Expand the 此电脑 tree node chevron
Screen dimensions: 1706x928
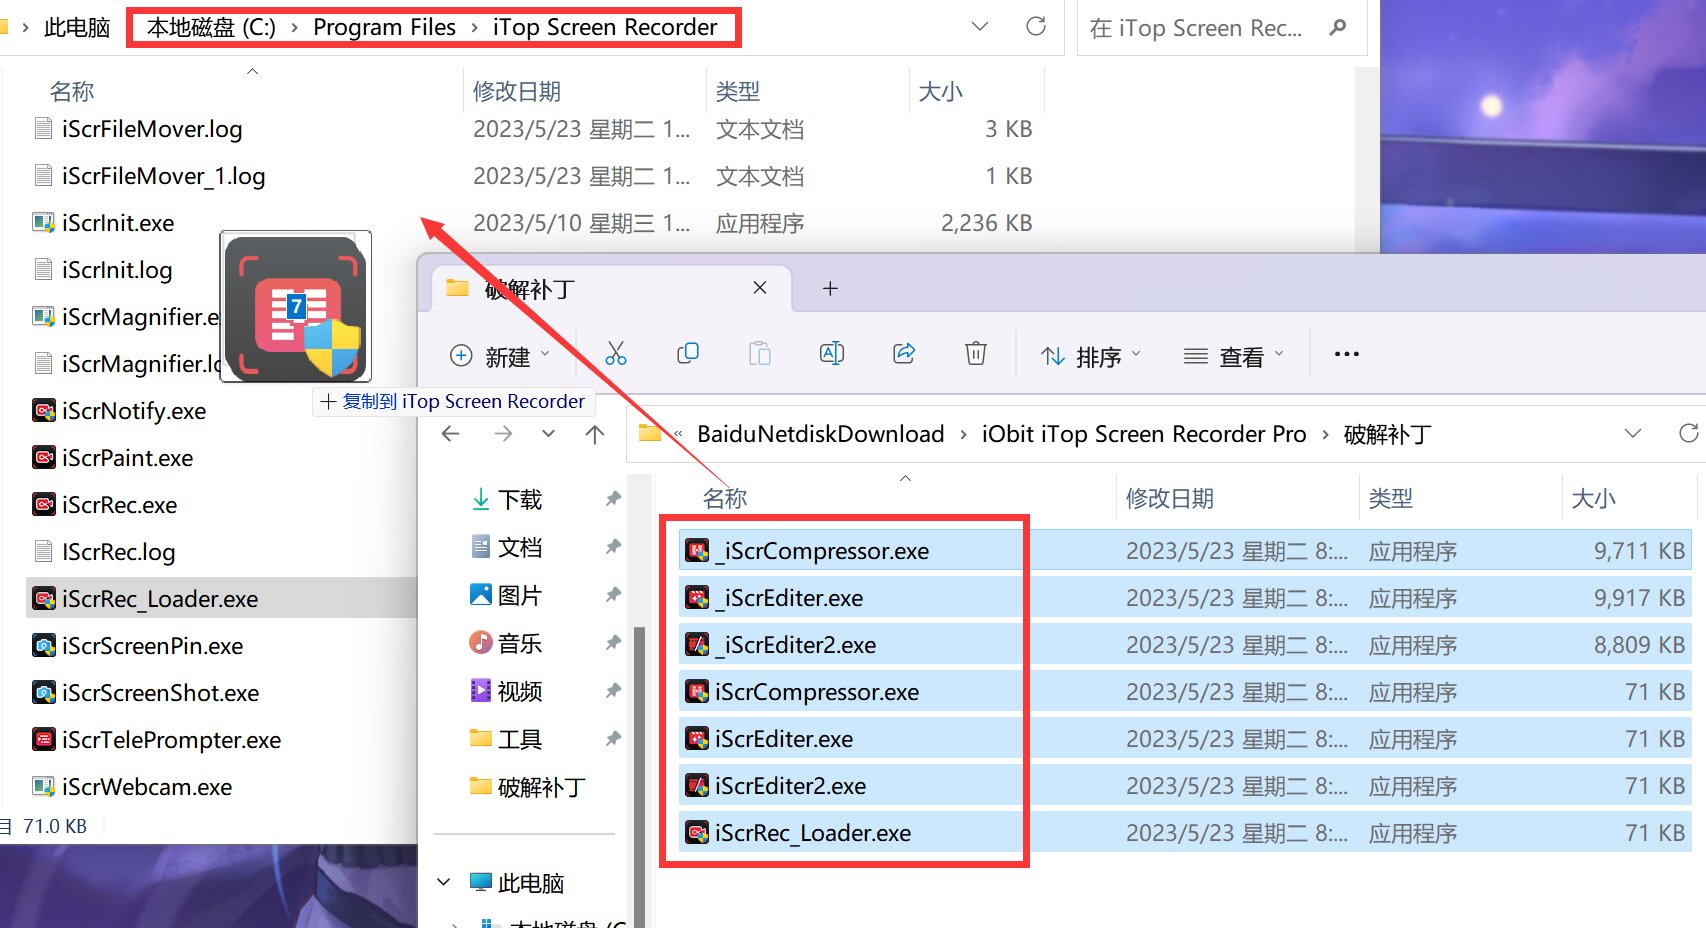pyautogui.click(x=444, y=882)
